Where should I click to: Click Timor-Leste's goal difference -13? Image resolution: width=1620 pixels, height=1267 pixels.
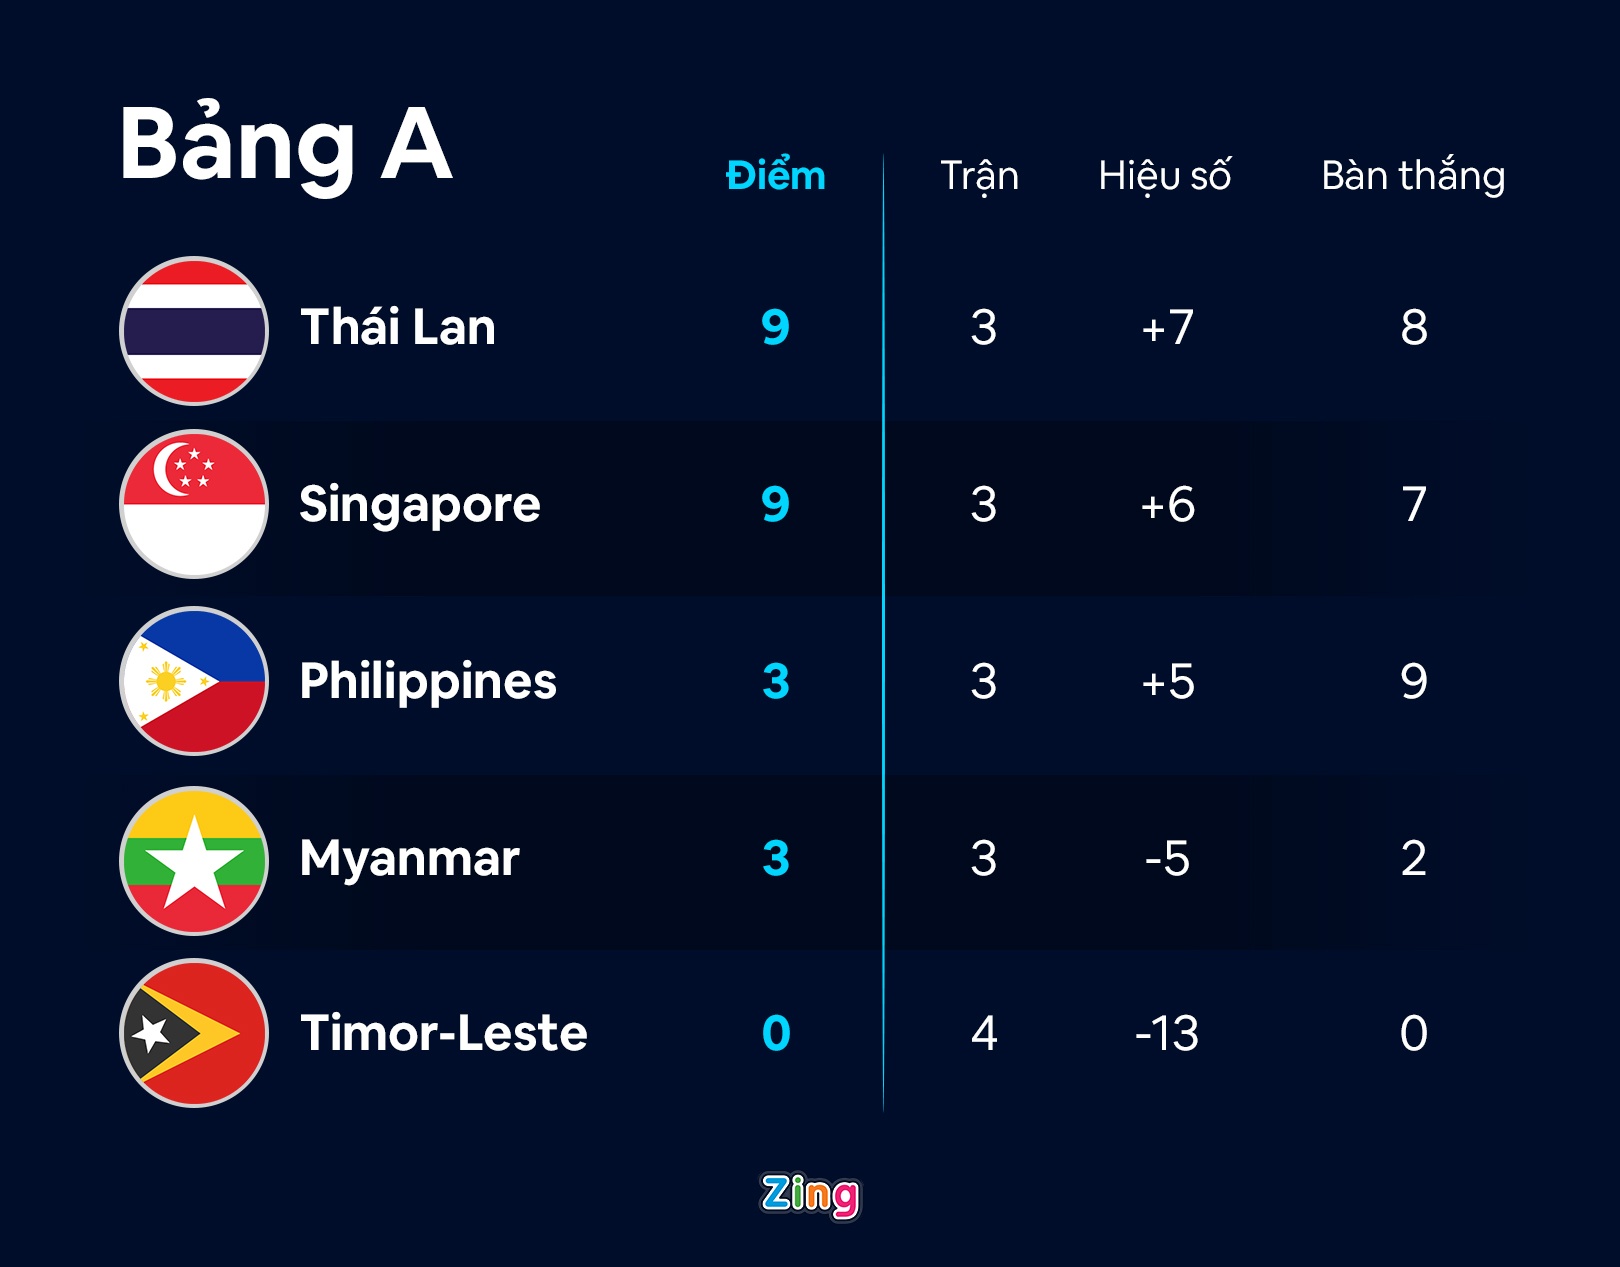[1167, 1034]
